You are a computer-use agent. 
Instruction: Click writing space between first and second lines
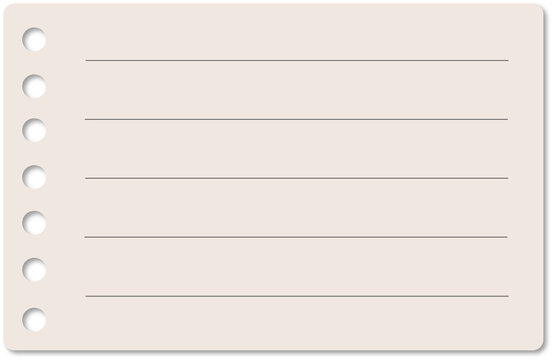tap(297, 90)
